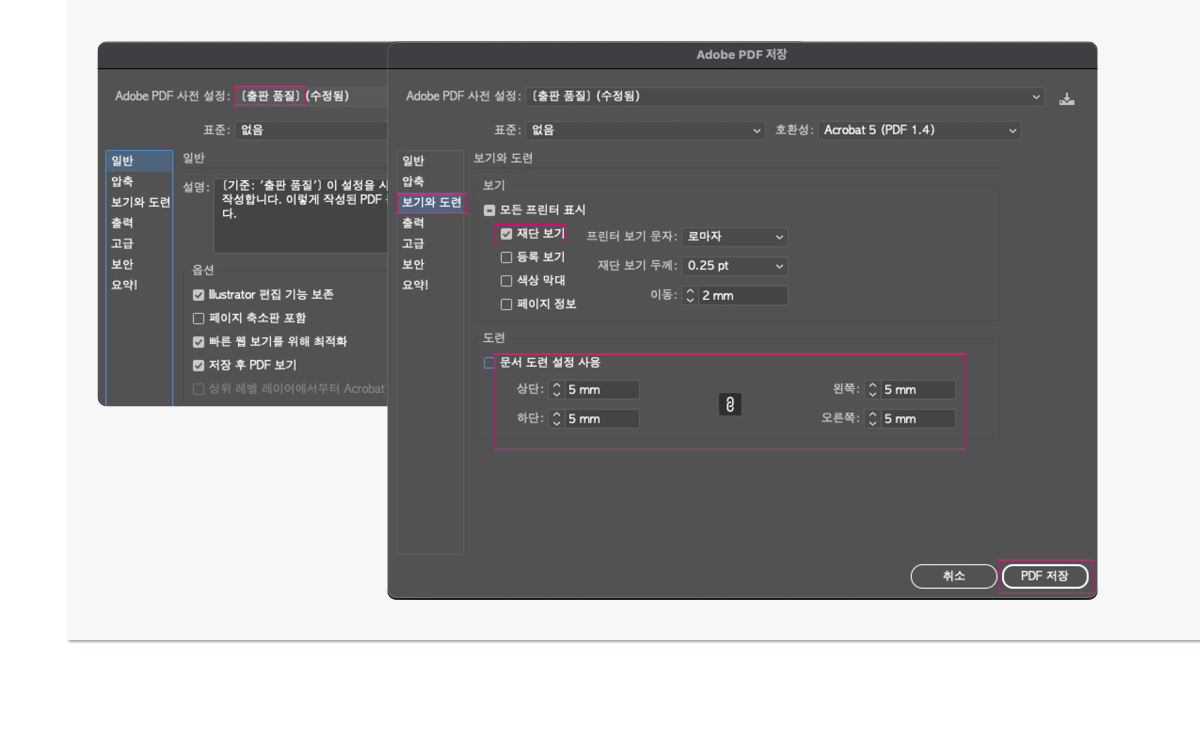Screen dimensions: 1200x740
Task: Select the 압축 section in the sidebar
Action: (x=413, y=181)
